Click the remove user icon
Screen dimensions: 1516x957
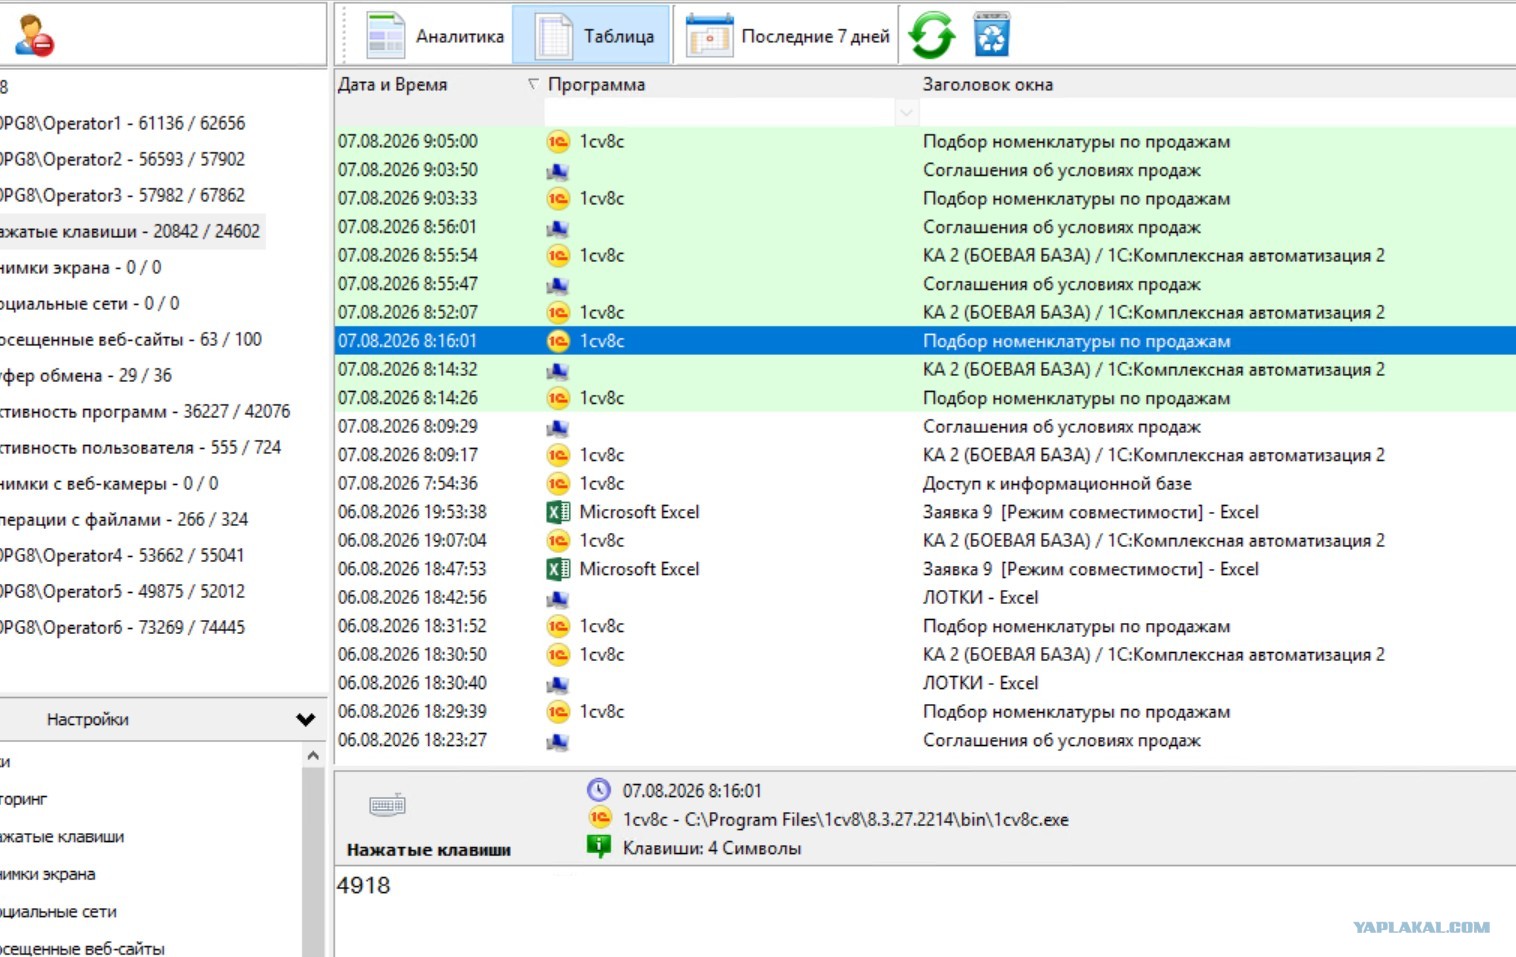click(x=35, y=35)
